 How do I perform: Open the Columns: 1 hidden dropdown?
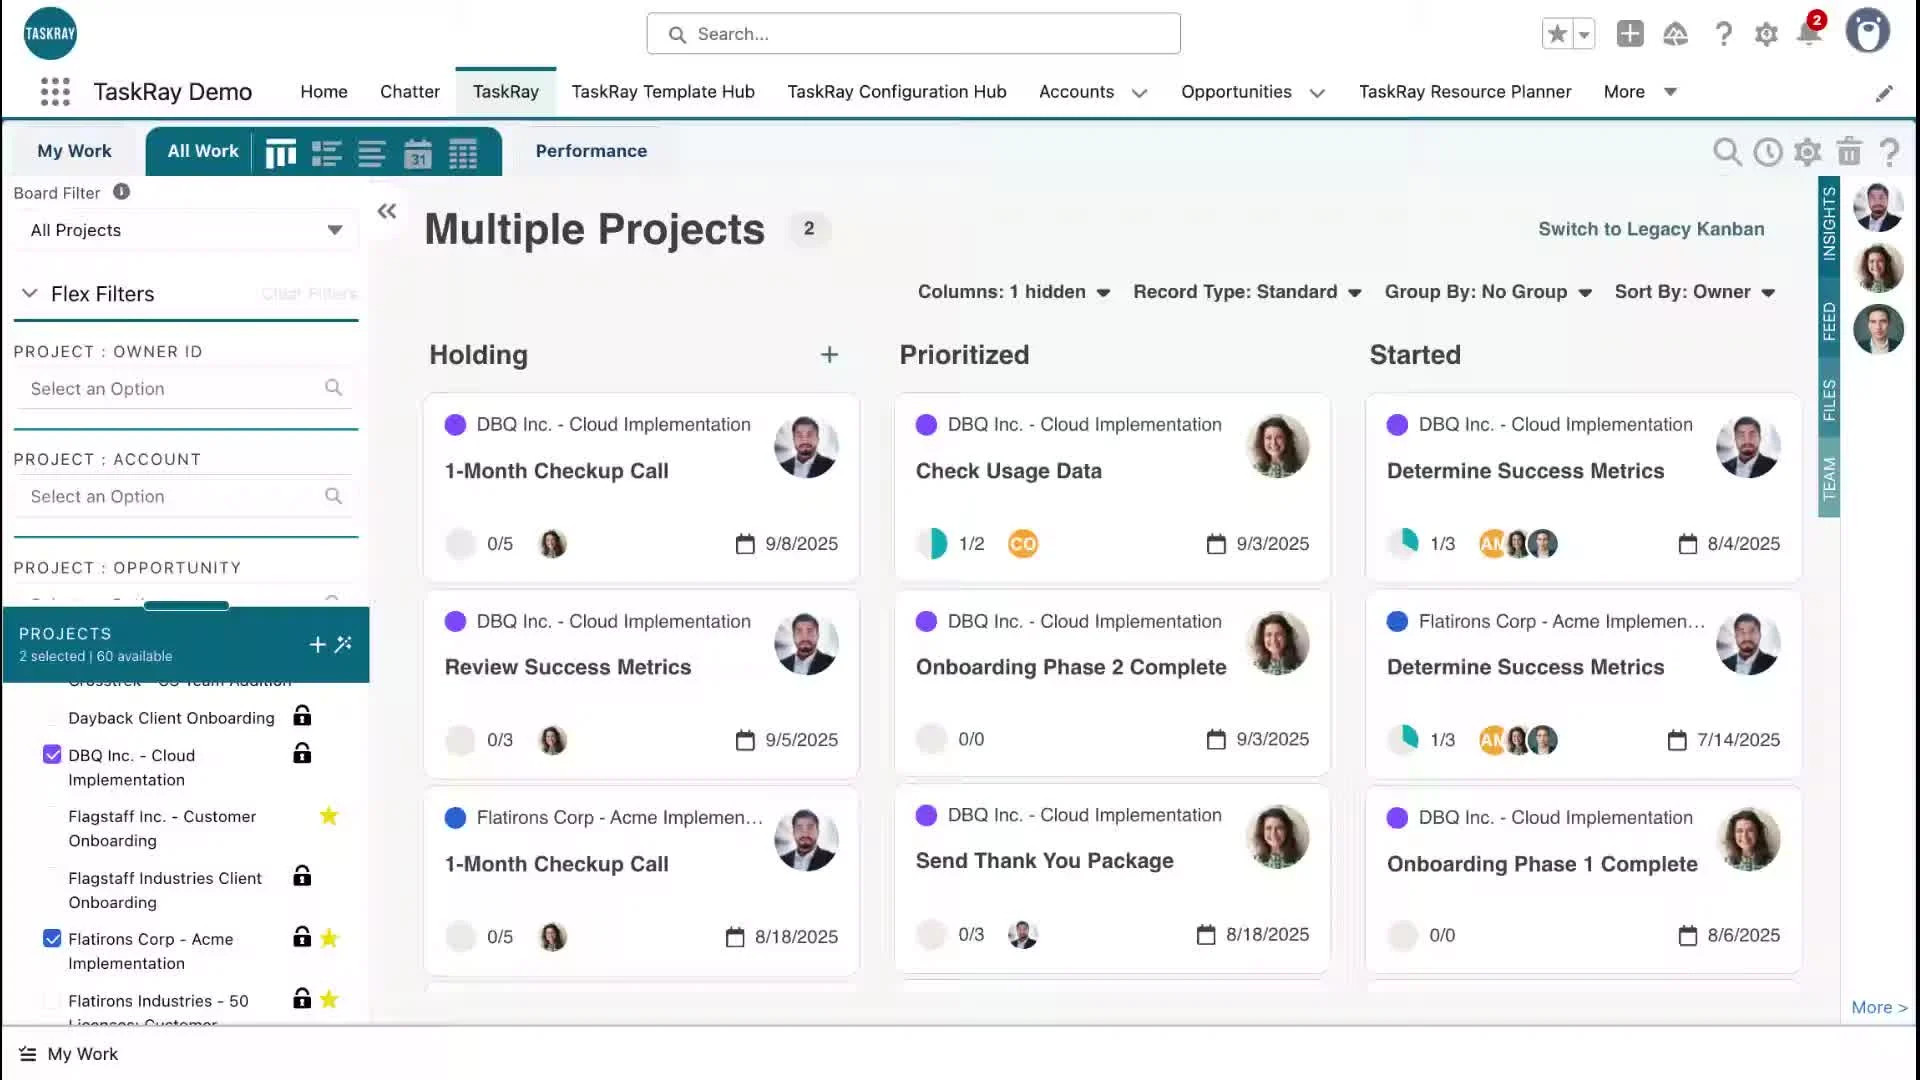click(1014, 292)
